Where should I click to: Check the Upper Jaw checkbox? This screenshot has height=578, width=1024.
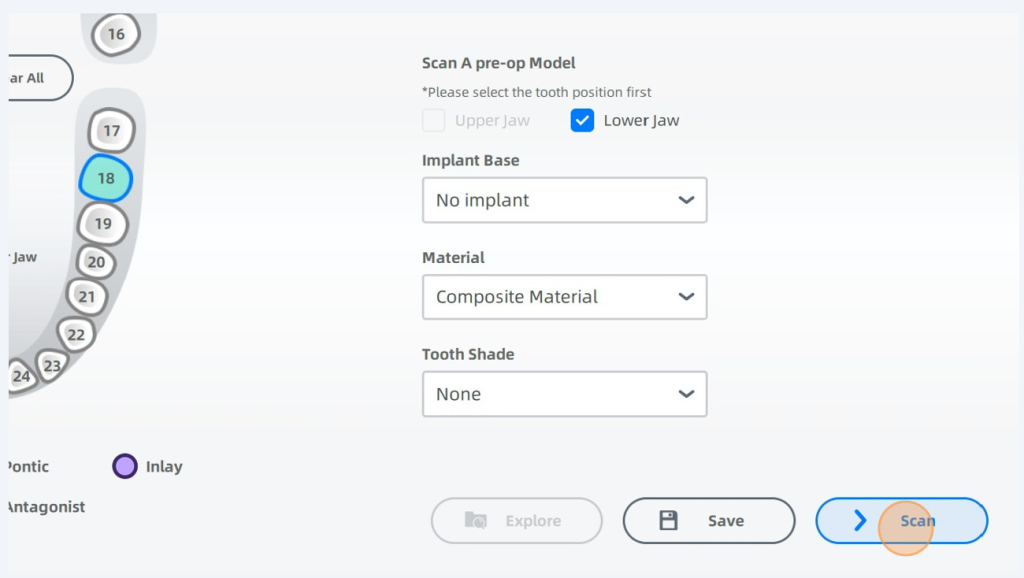pyautogui.click(x=433, y=121)
